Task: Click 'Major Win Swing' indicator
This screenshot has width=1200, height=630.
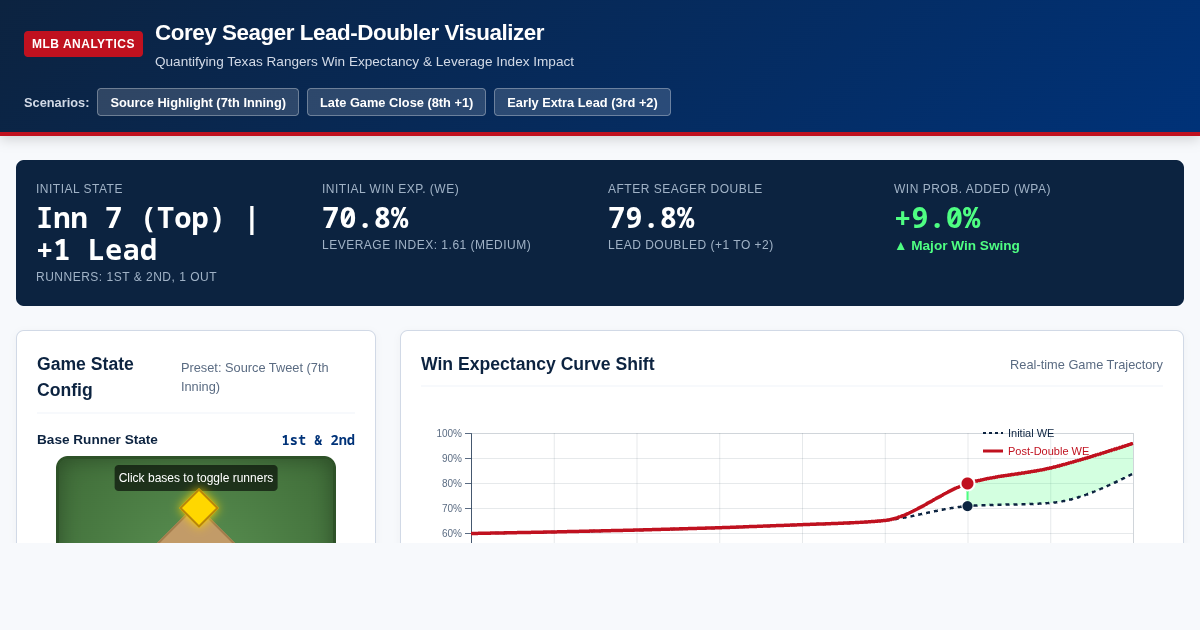Action: [957, 246]
